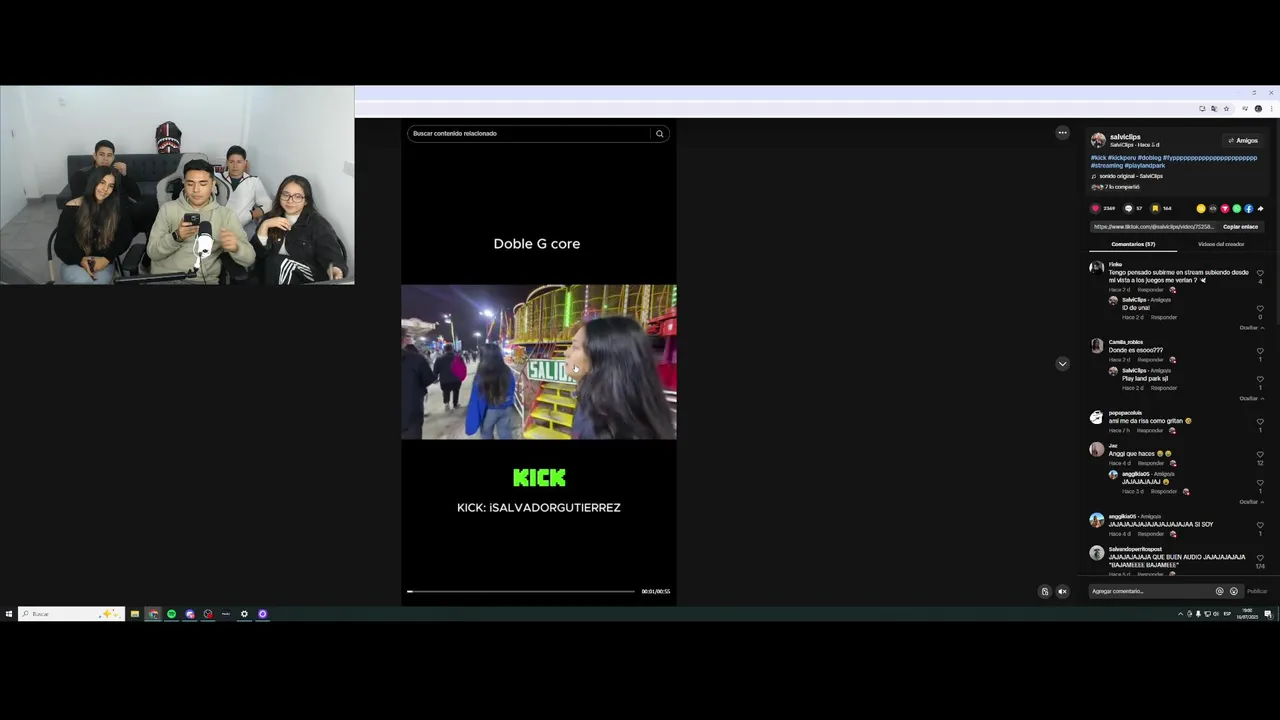The image size is (1280, 720).
Task: Click the @ mention icon in comment box
Action: tap(1219, 592)
